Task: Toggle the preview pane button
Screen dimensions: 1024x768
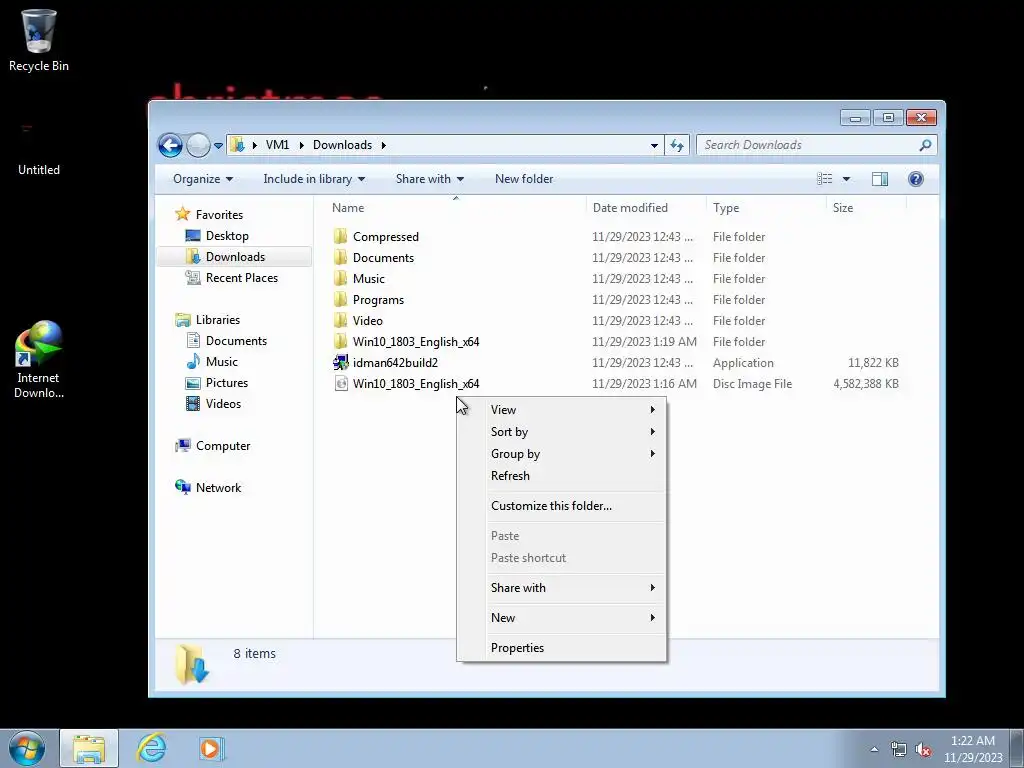Action: click(x=880, y=179)
